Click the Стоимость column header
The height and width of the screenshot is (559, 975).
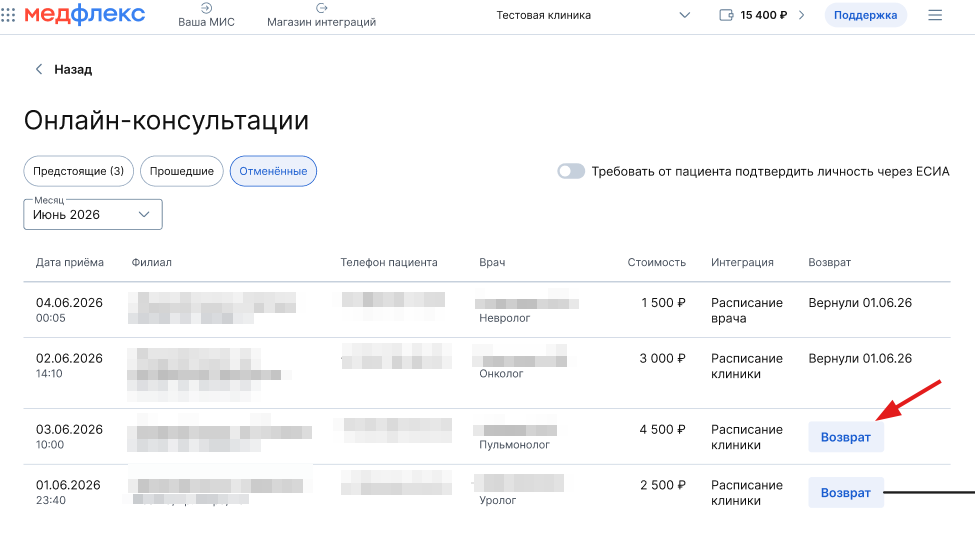(656, 263)
